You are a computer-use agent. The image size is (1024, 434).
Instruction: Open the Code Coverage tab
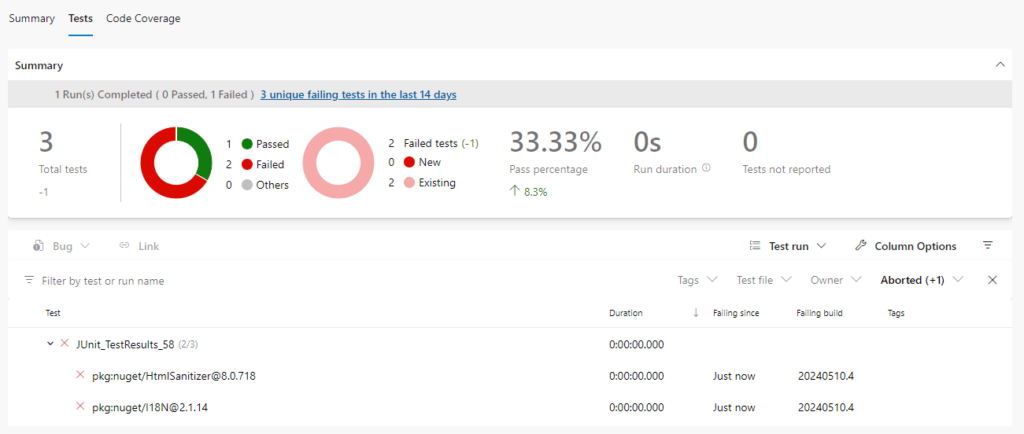click(x=143, y=18)
